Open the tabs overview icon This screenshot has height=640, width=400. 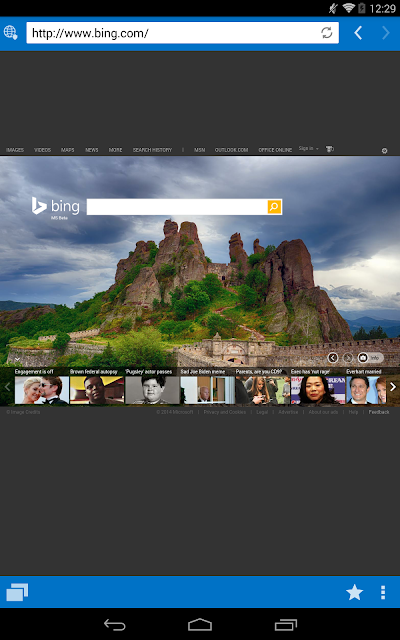pyautogui.click(x=17, y=592)
